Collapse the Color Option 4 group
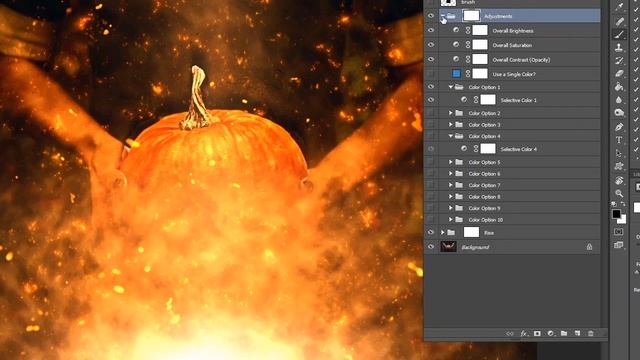Viewport: 640px width, 360px height. pyautogui.click(x=451, y=136)
